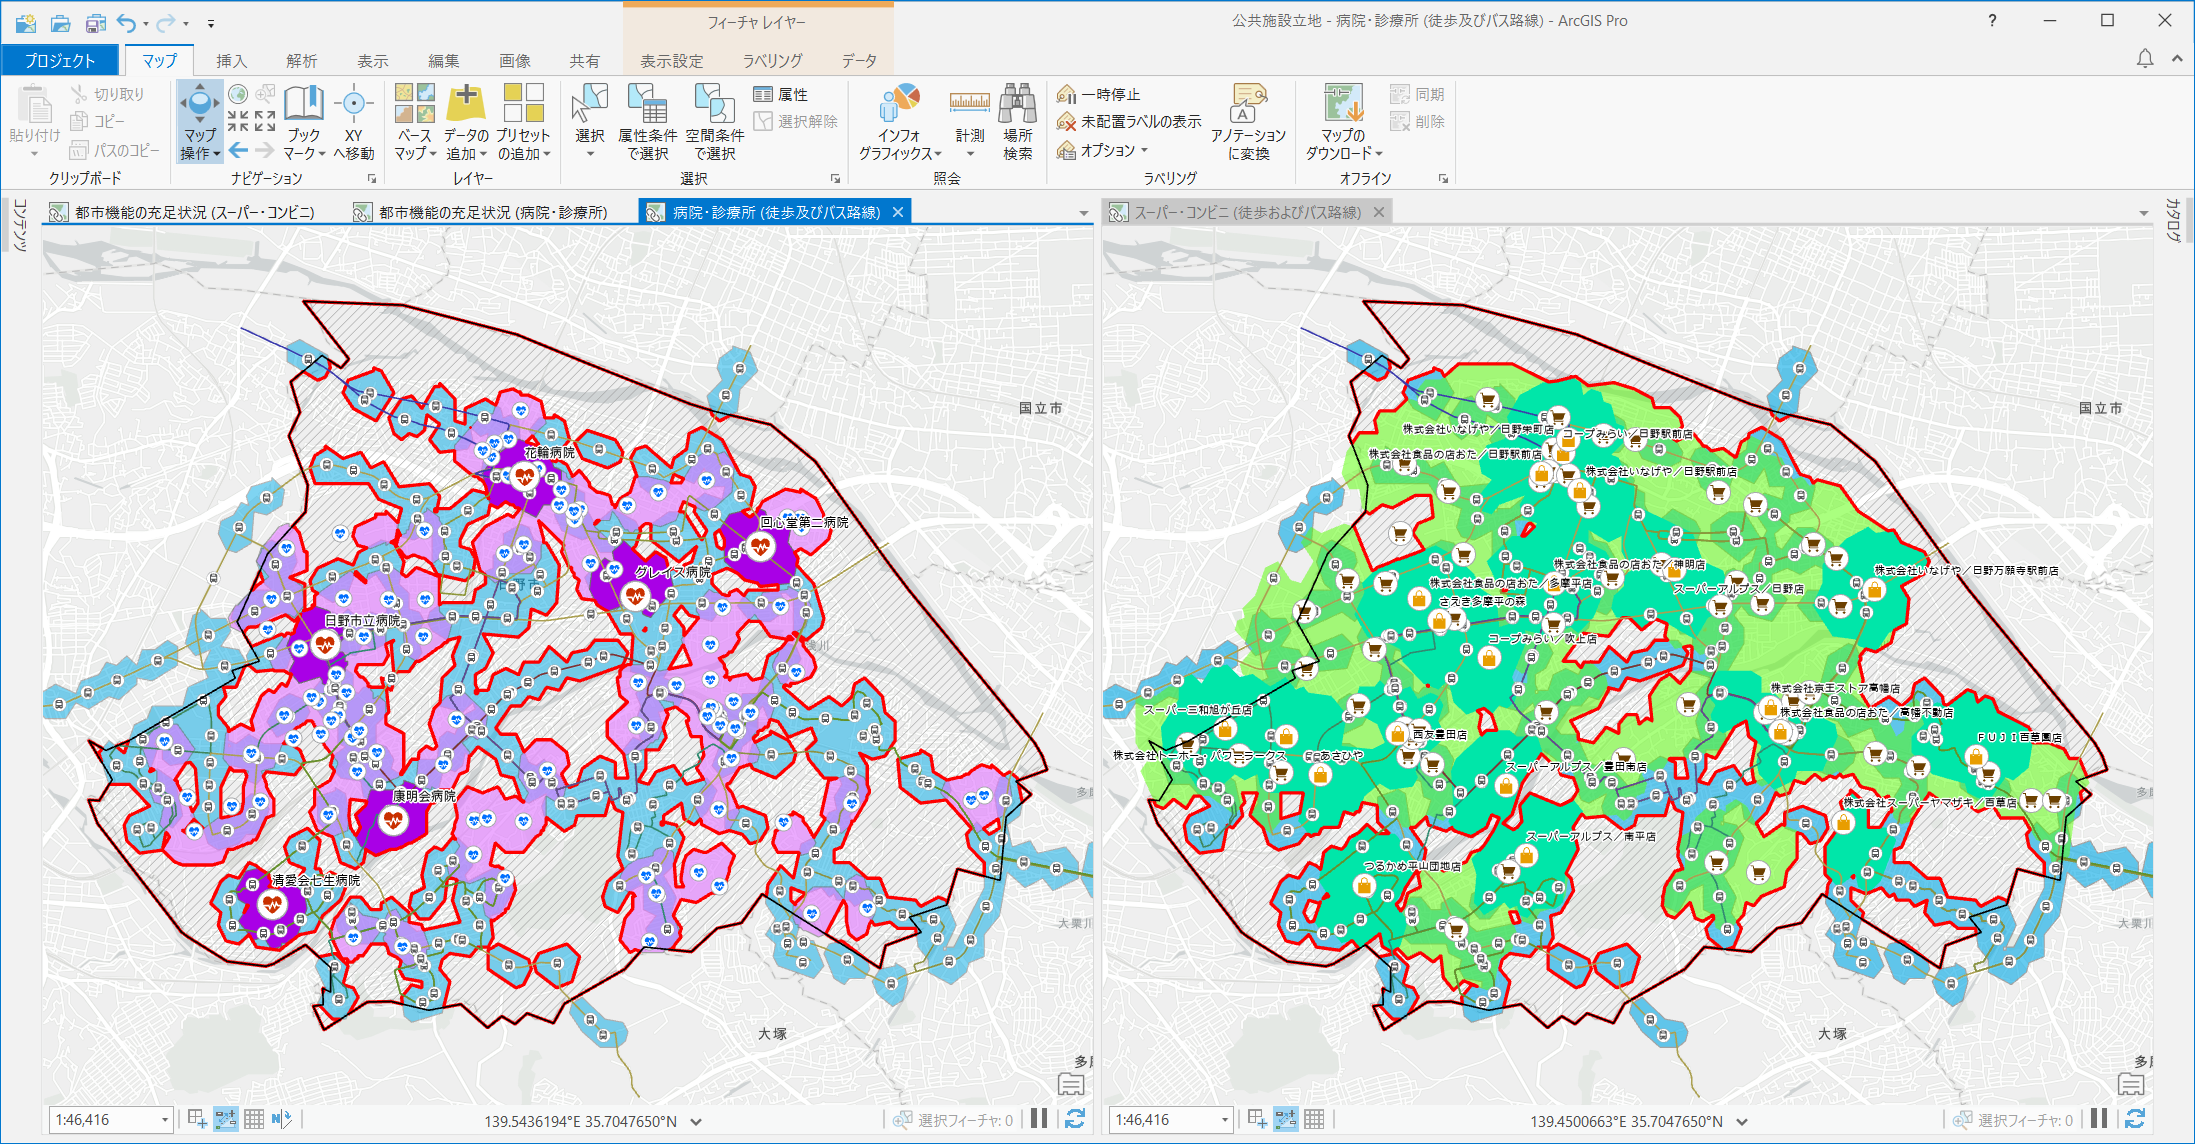The height and width of the screenshot is (1144, 2195).
Task: Expand the Basemap (ベースマップ) dropdown
Action: pos(432,155)
